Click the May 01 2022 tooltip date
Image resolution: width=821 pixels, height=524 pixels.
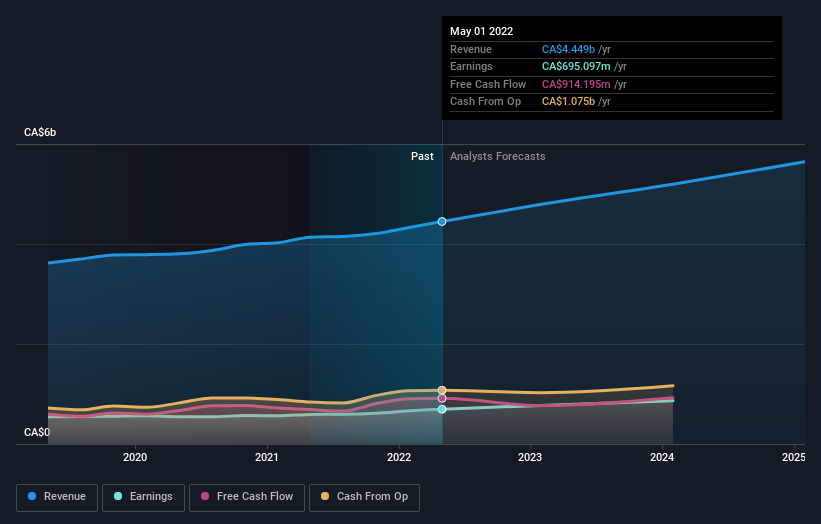(x=481, y=31)
